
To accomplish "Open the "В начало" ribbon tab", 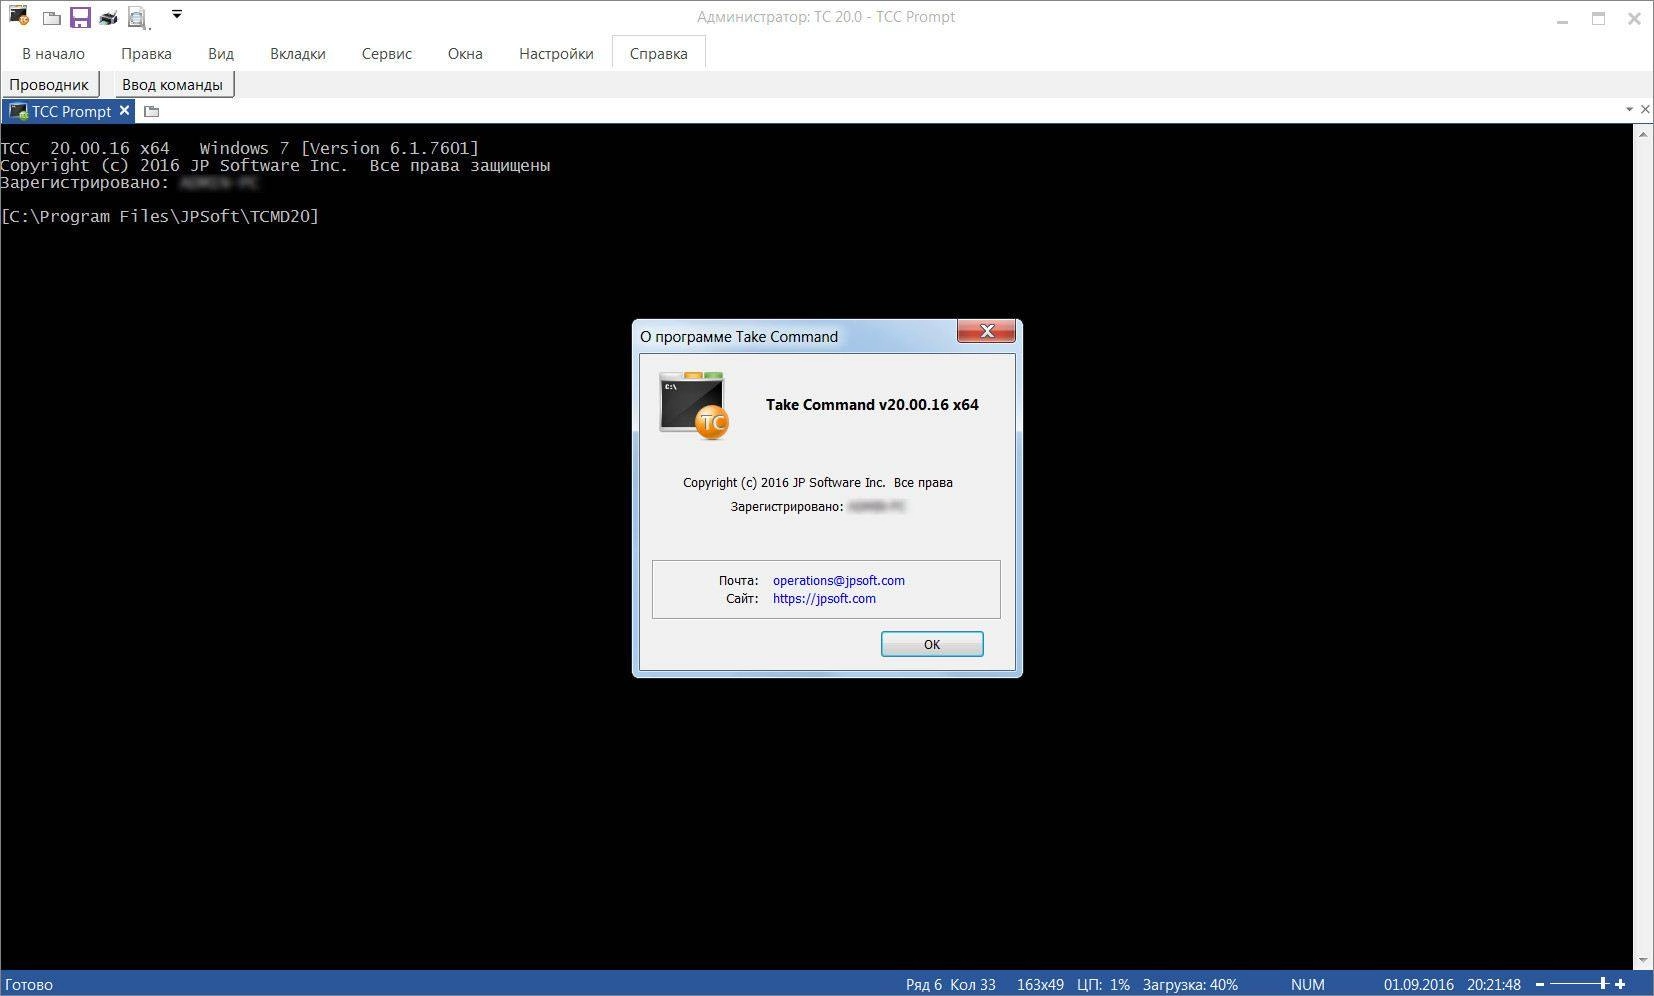I will tap(53, 53).
